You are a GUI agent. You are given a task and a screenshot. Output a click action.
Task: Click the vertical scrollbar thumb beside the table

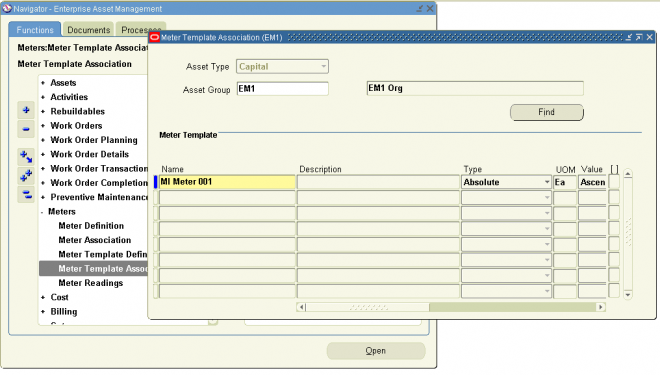pos(628,232)
